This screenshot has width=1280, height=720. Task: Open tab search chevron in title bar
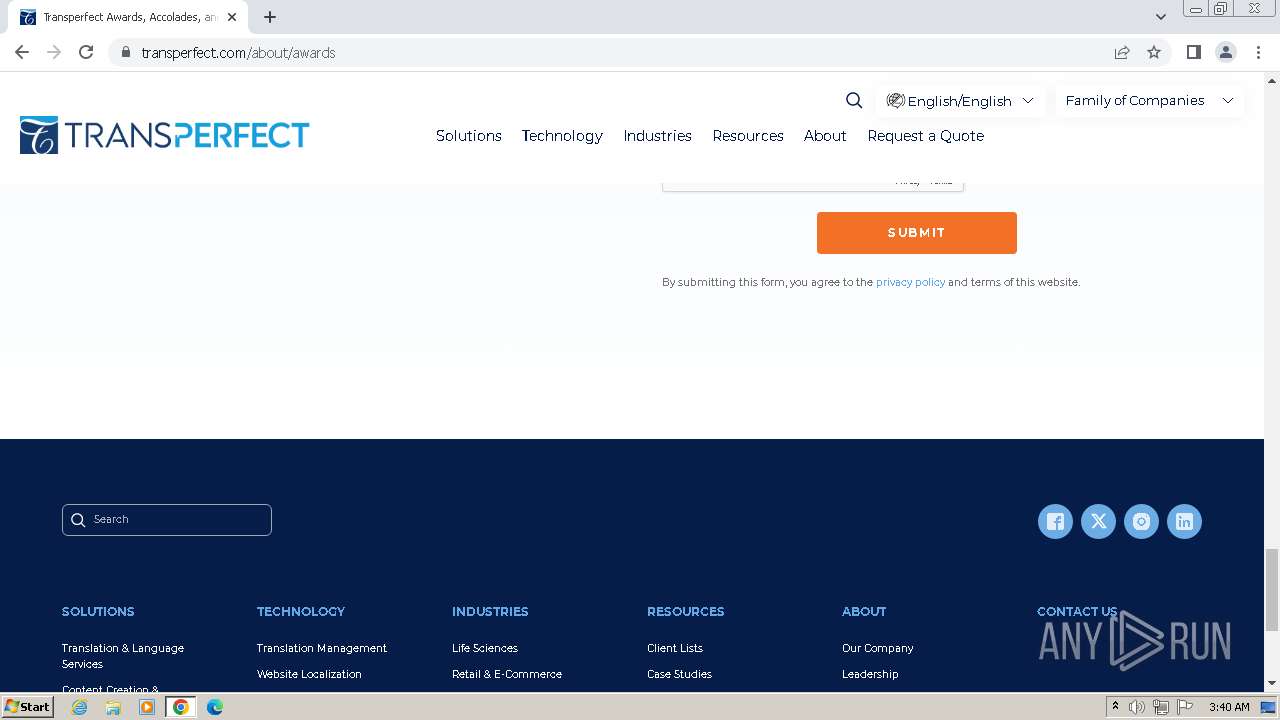point(1161,17)
